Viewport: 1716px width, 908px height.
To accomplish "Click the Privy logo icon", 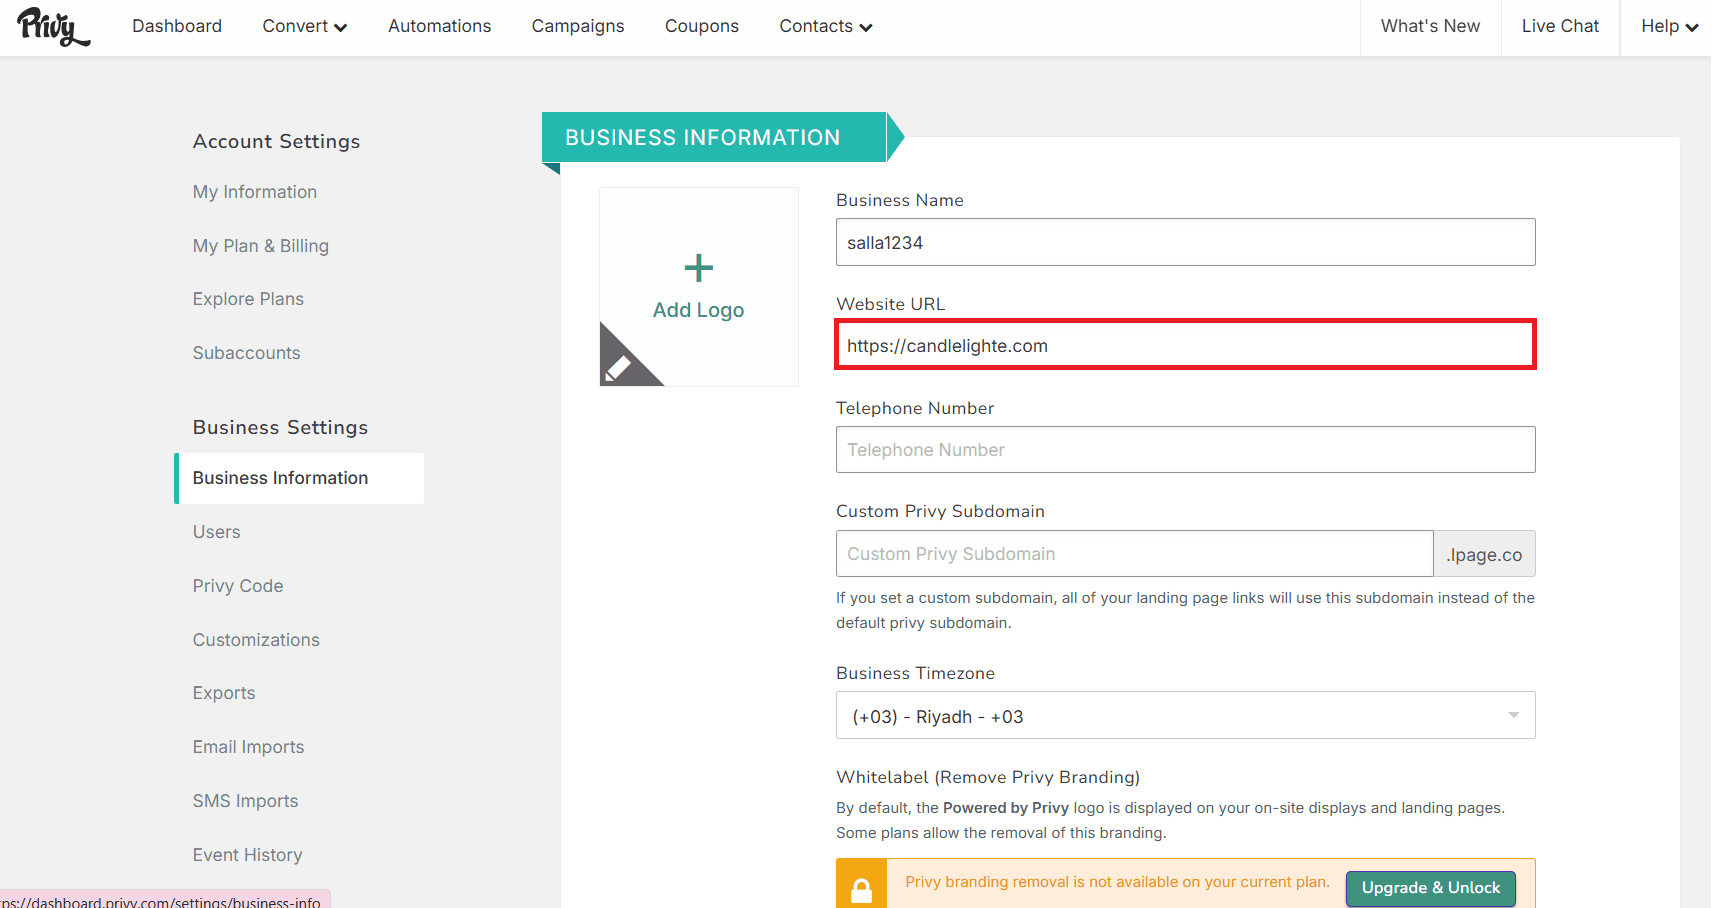I will click(x=53, y=27).
